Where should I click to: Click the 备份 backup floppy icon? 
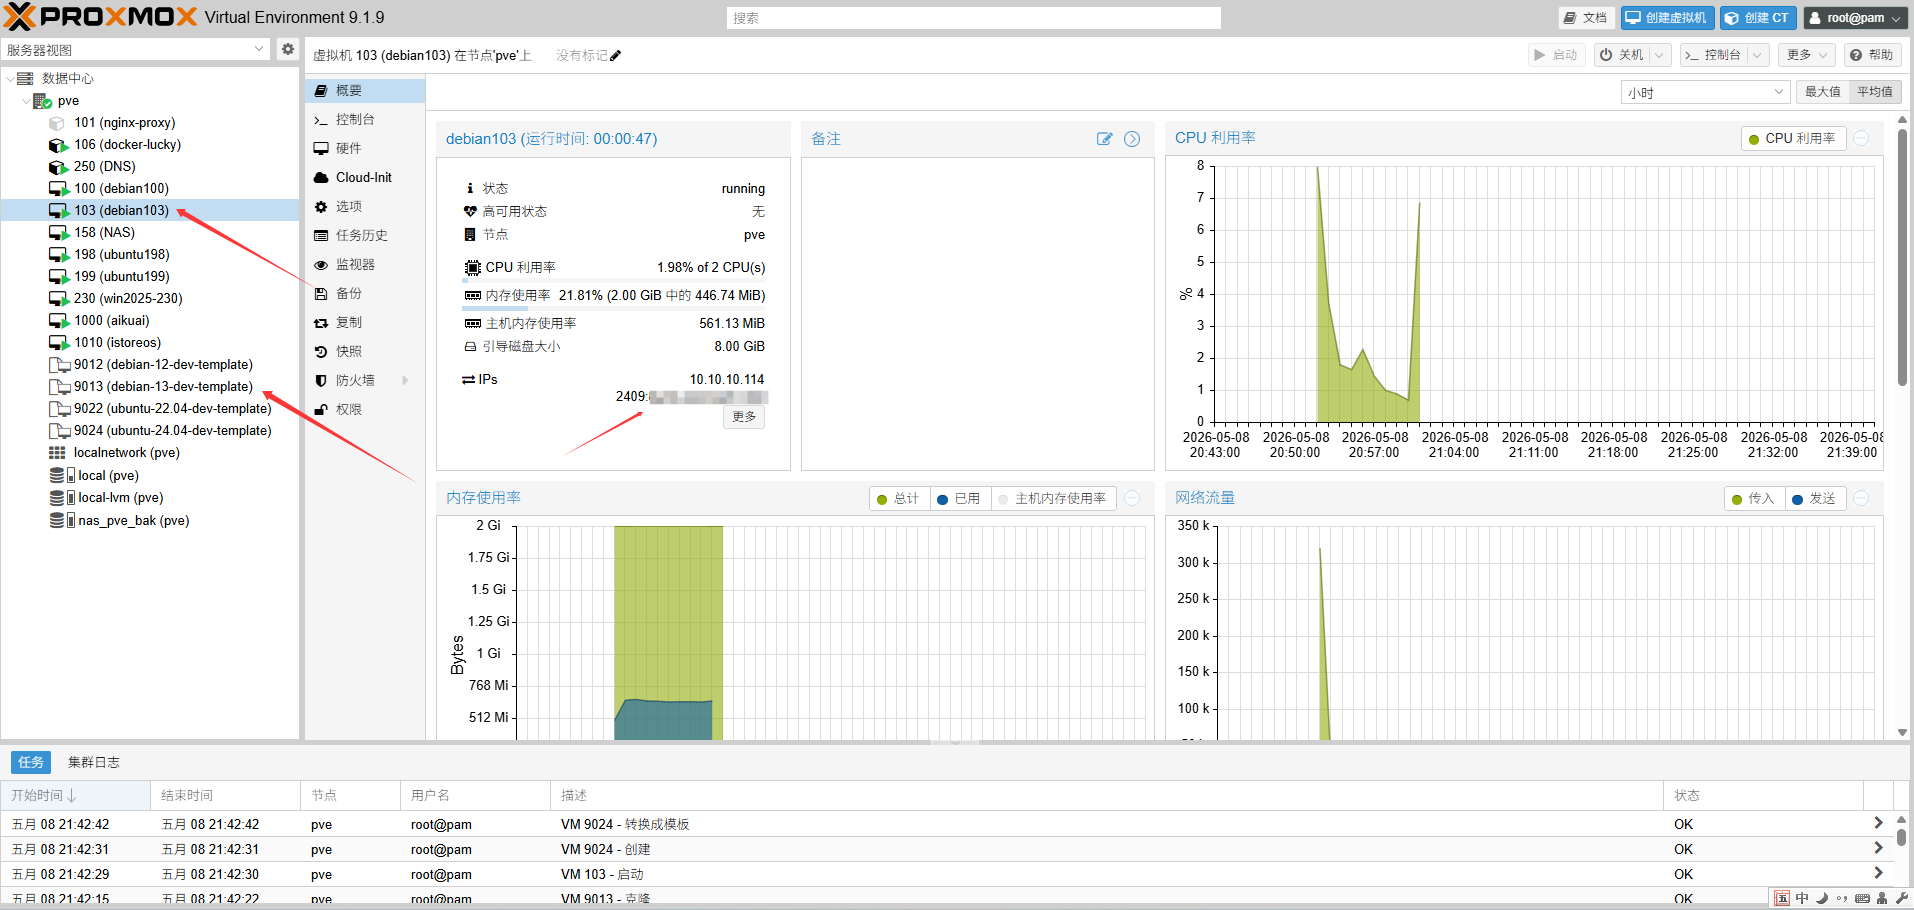coord(321,294)
